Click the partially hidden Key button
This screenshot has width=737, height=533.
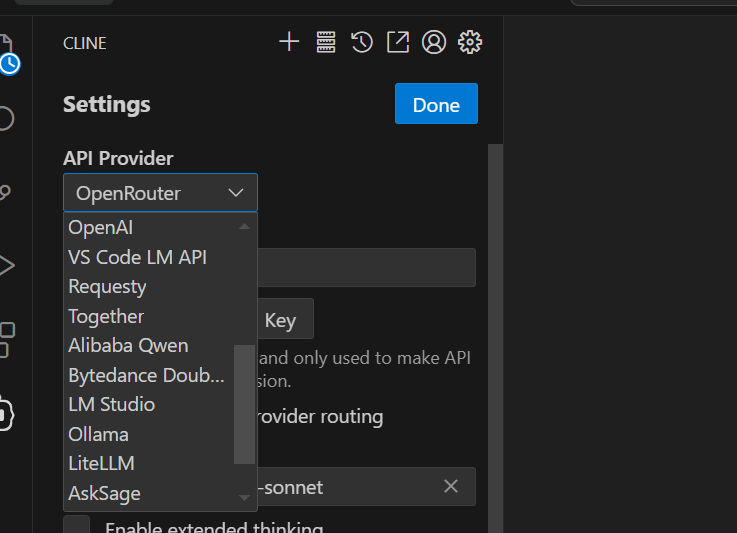click(285, 319)
